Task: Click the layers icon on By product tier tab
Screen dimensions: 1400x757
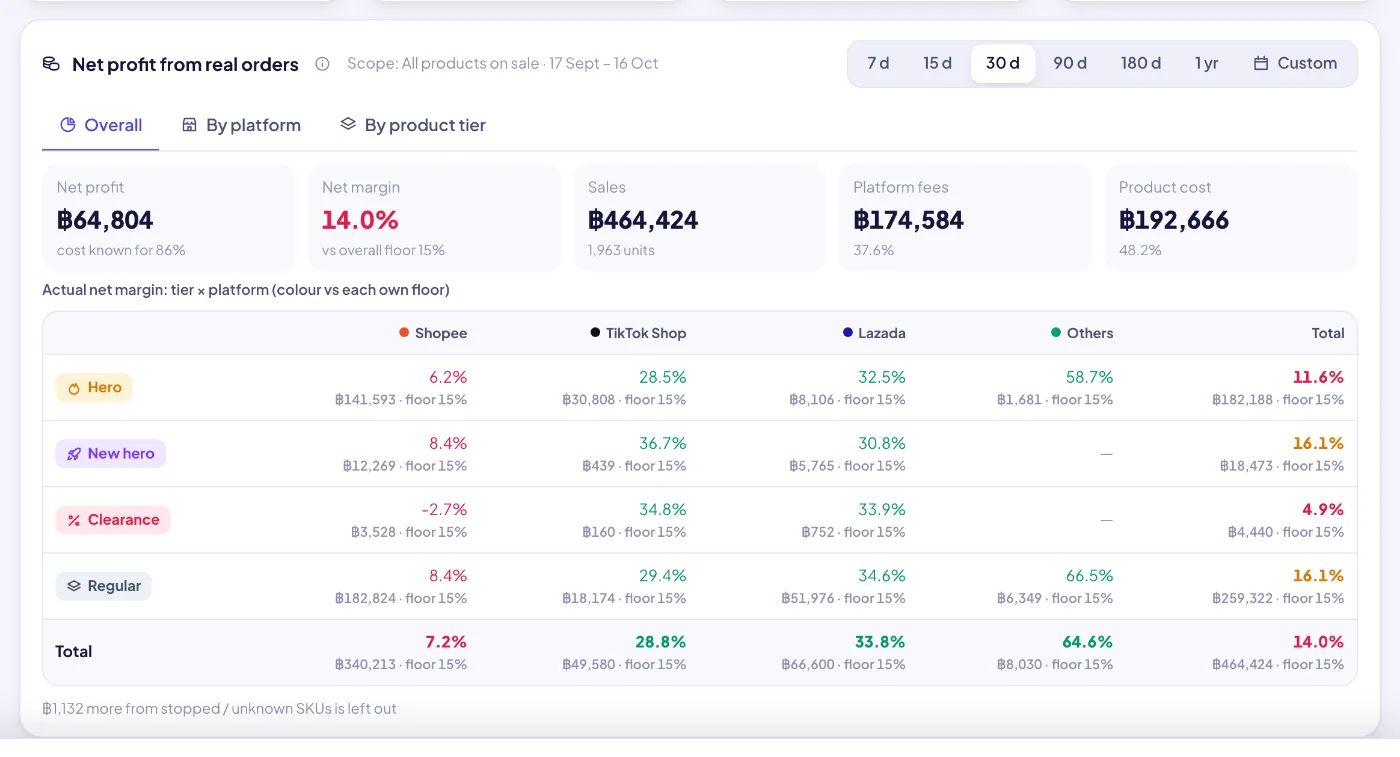Action: pyautogui.click(x=348, y=124)
